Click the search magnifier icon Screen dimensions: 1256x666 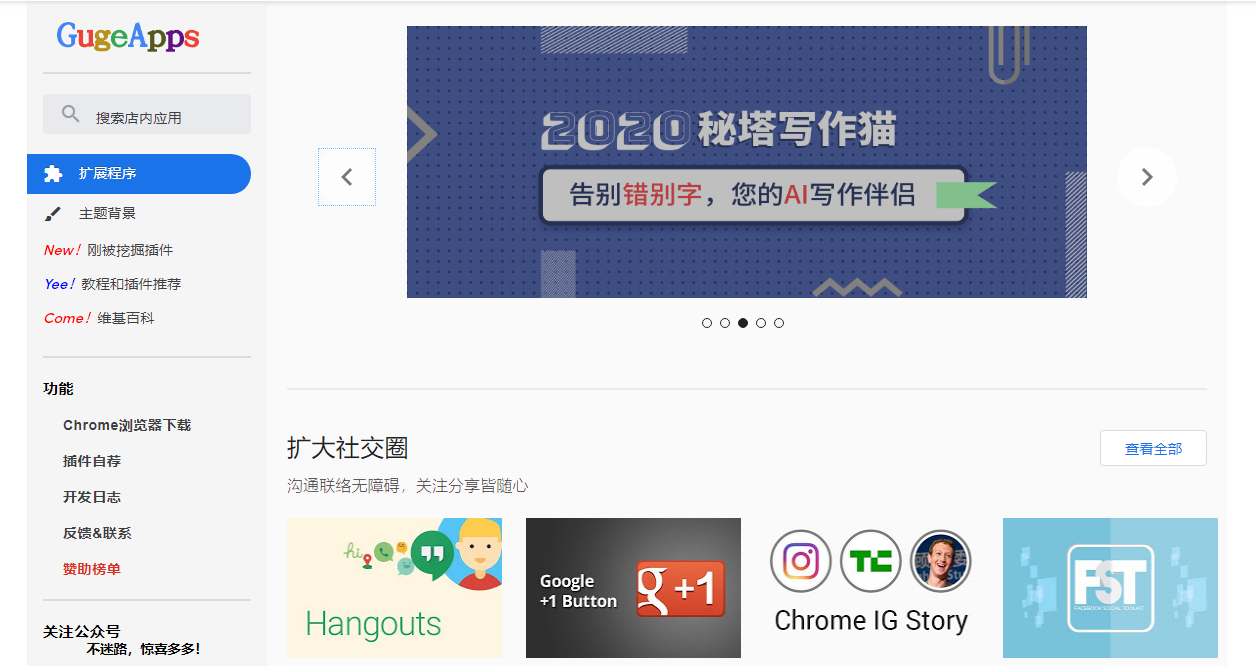coord(70,114)
